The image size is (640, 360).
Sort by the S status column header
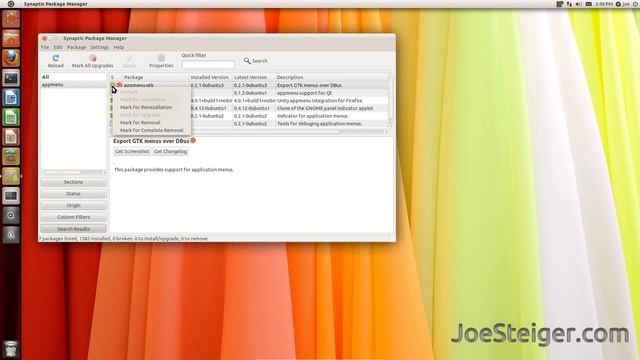[113, 77]
